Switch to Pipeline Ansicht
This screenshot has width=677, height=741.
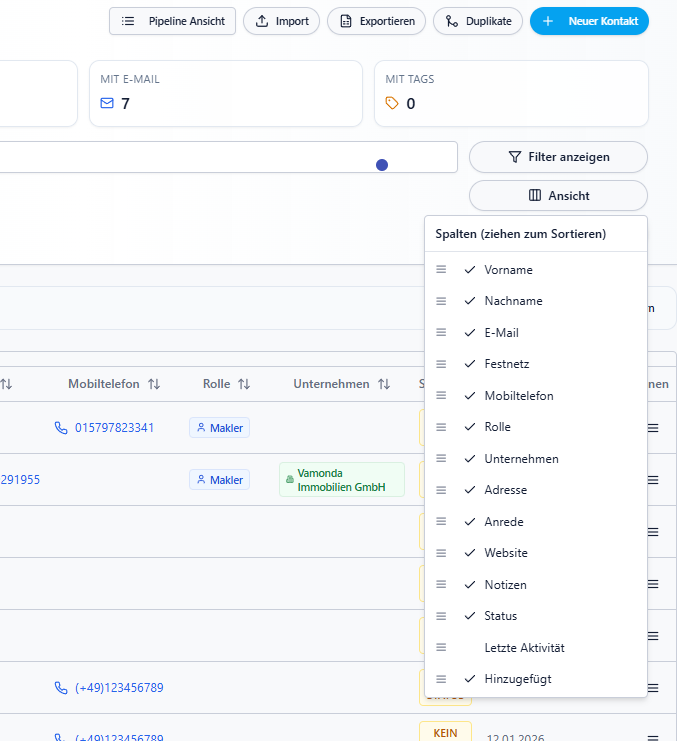click(172, 21)
